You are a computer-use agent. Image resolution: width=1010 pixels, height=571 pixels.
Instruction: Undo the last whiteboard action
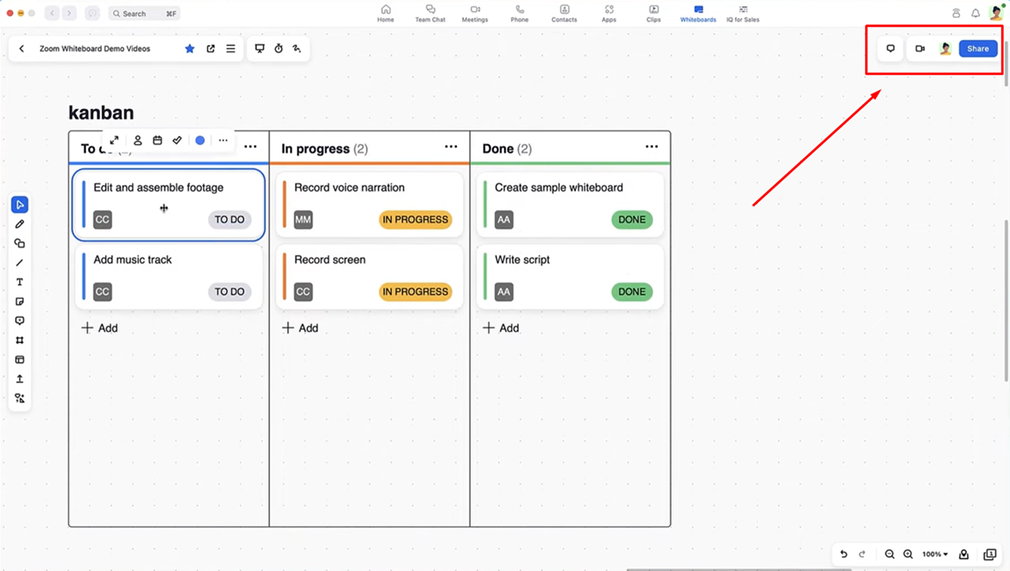click(x=843, y=554)
